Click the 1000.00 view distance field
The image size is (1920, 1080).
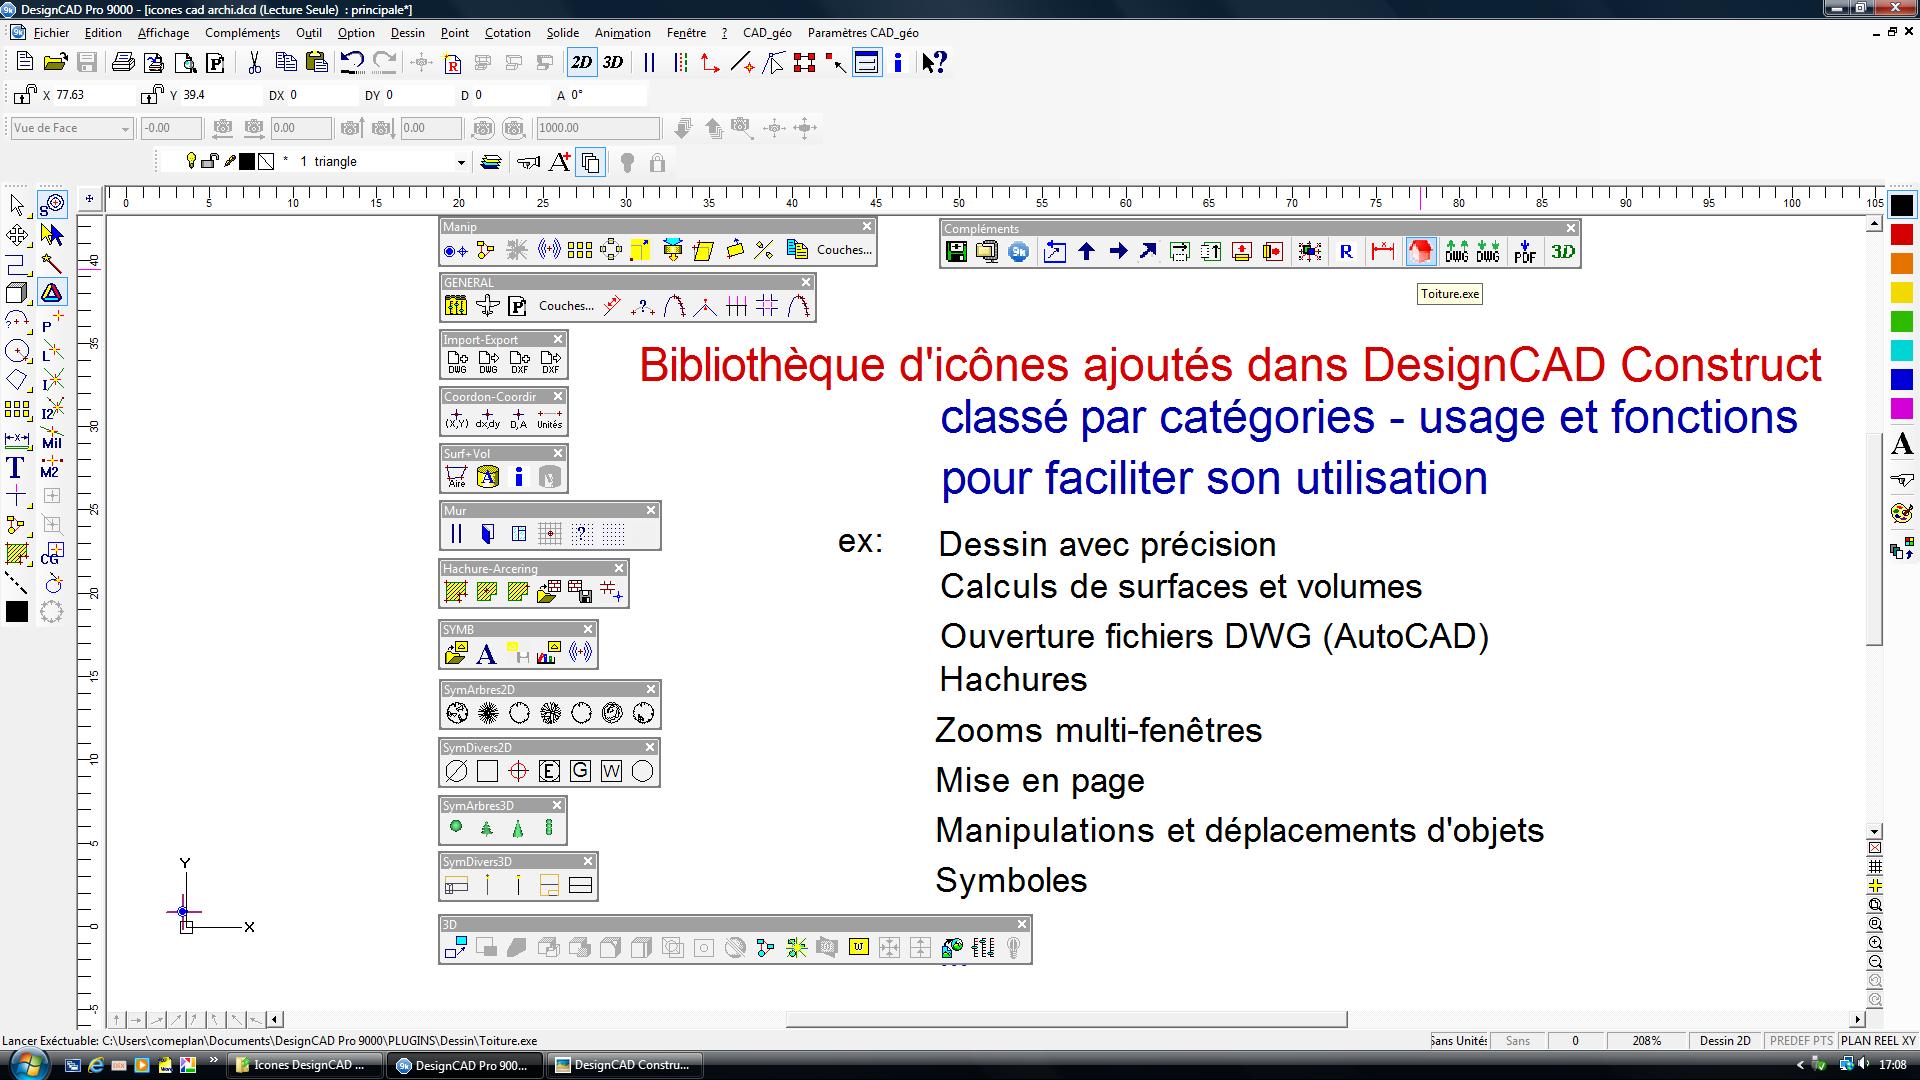point(598,128)
